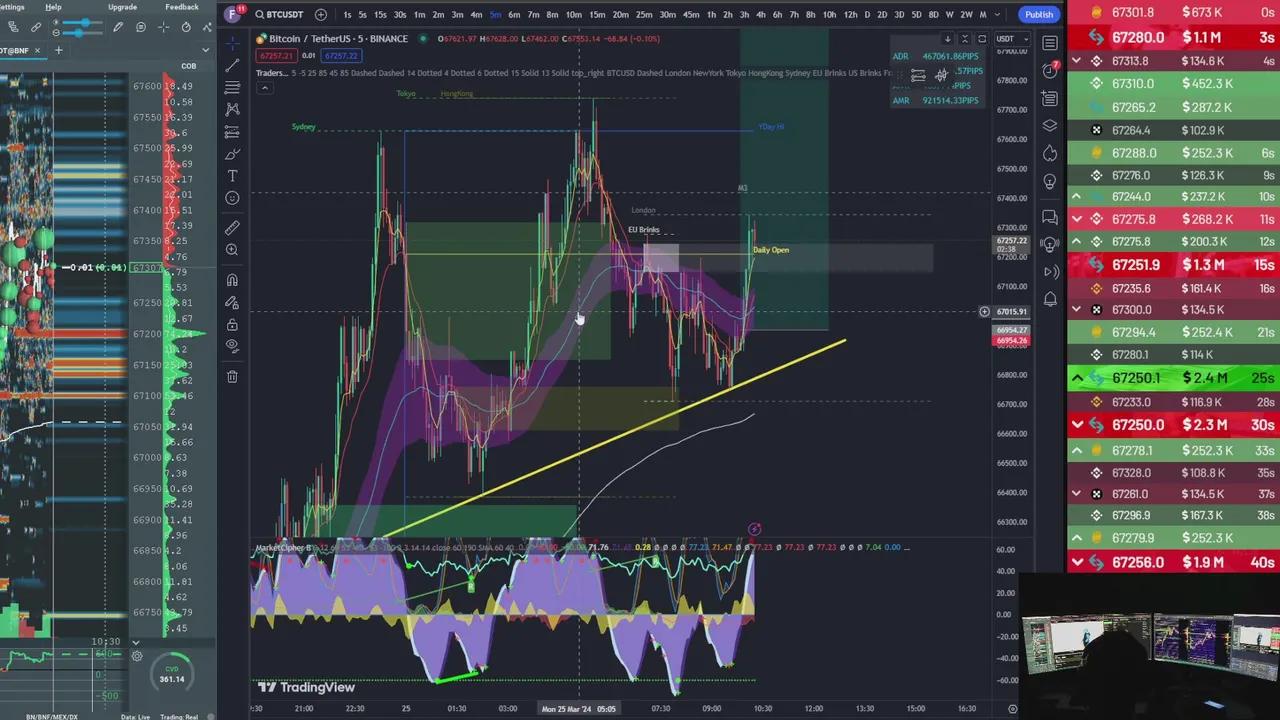1280x720 pixels.
Task: Add a symbol to compare with plus icon
Action: (321, 14)
